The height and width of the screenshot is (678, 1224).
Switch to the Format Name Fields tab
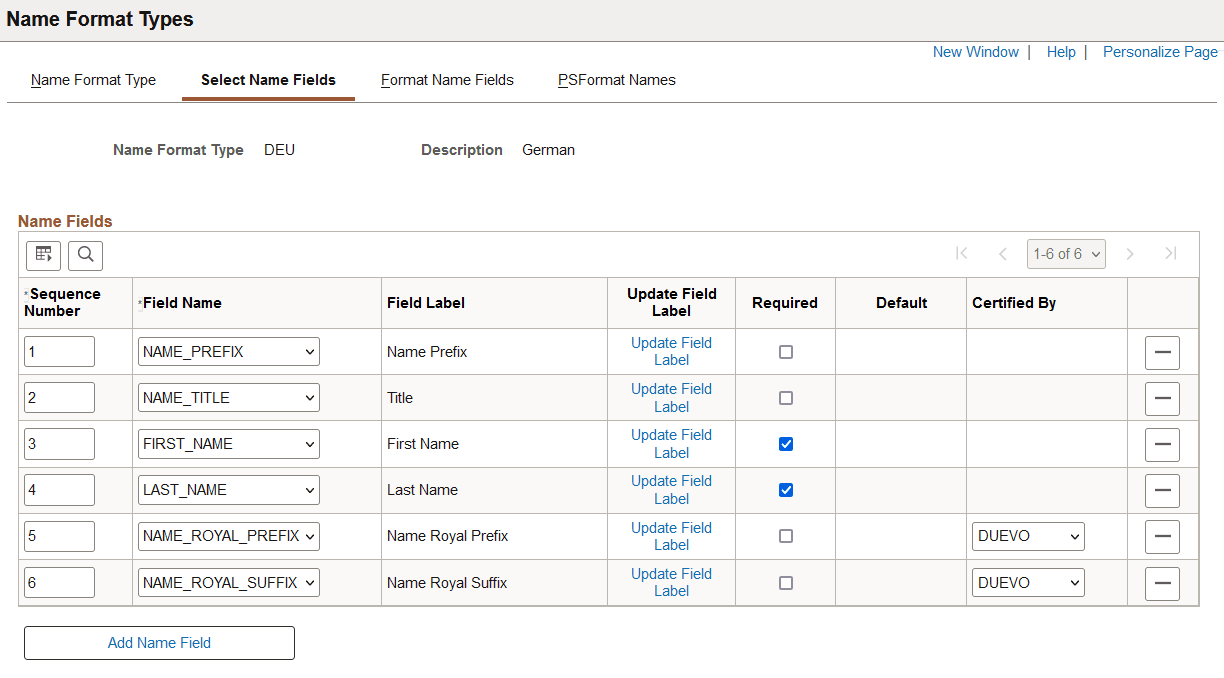447,80
